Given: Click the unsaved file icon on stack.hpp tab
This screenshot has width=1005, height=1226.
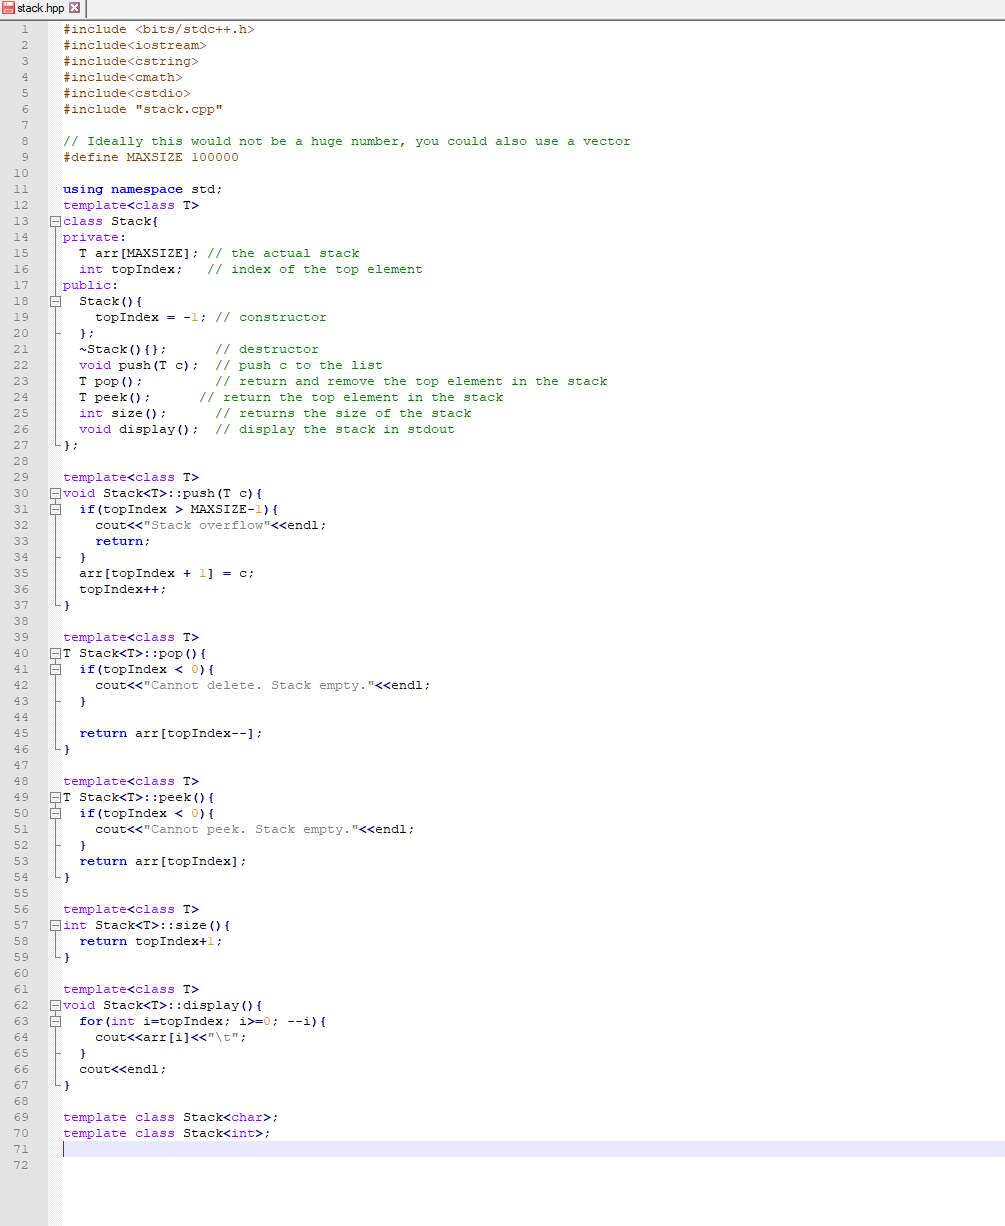Looking at the screenshot, I should (x=10, y=8).
